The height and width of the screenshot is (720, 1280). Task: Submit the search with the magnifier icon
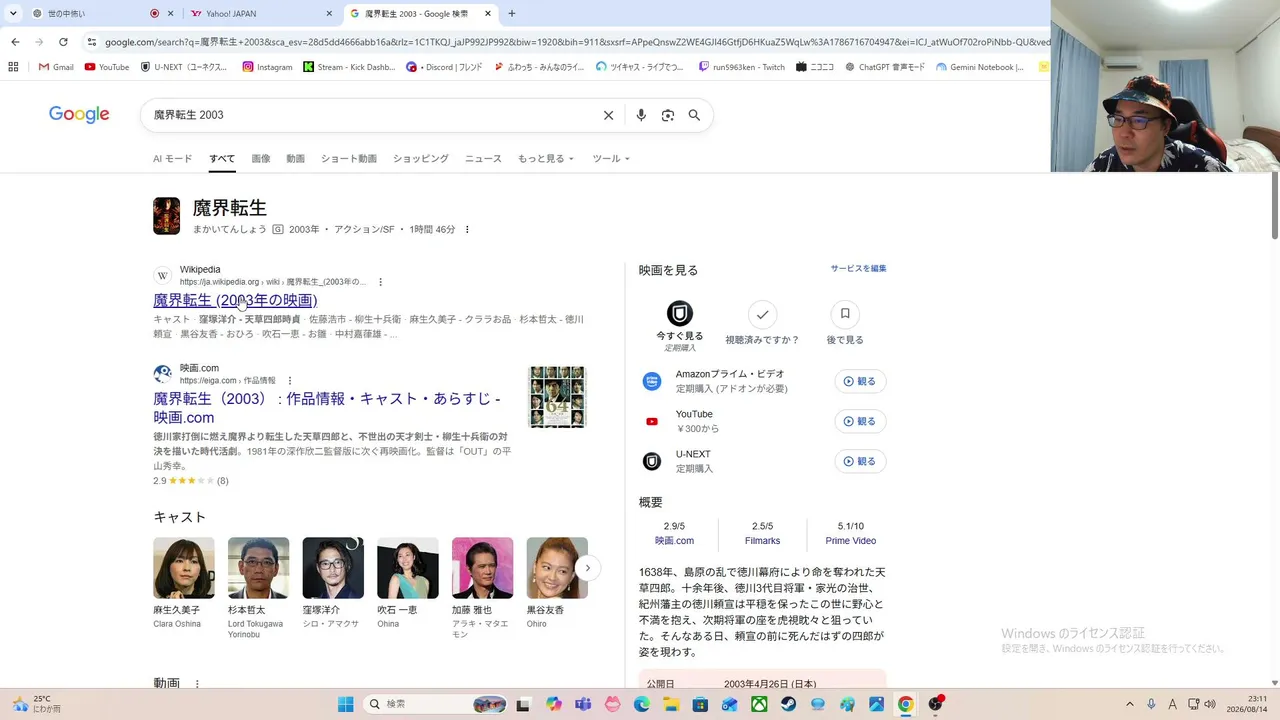click(694, 115)
